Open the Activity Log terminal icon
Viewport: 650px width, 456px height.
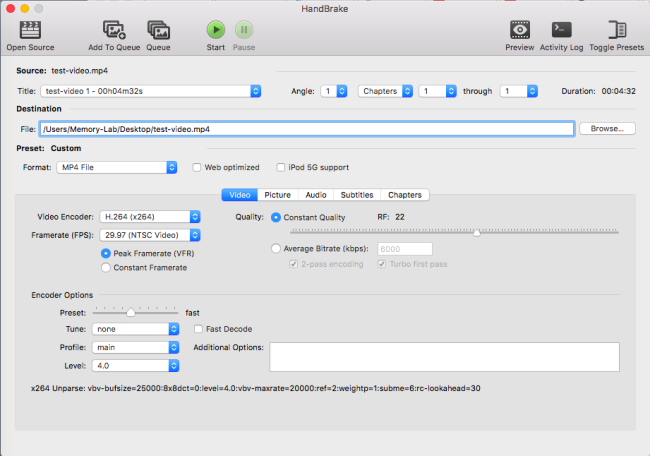[x=562, y=30]
